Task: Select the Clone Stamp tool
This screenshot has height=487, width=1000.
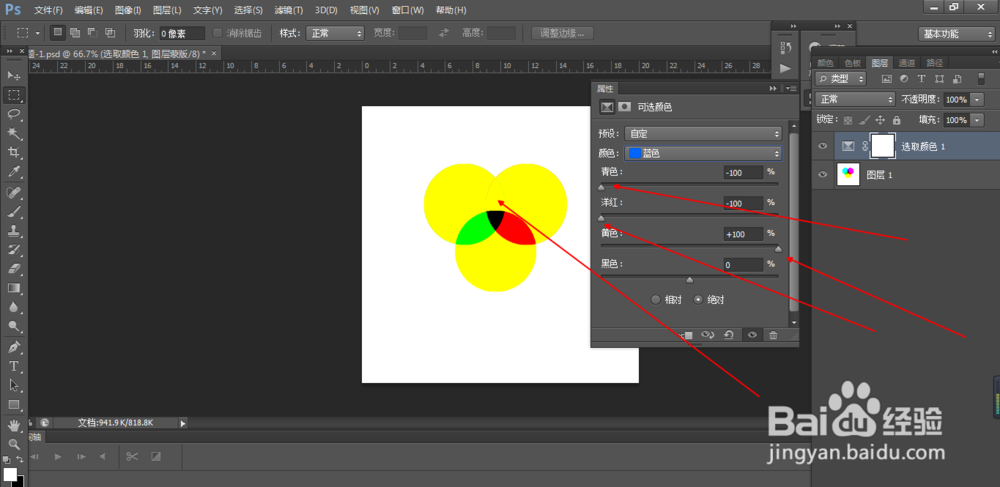Action: [x=13, y=231]
